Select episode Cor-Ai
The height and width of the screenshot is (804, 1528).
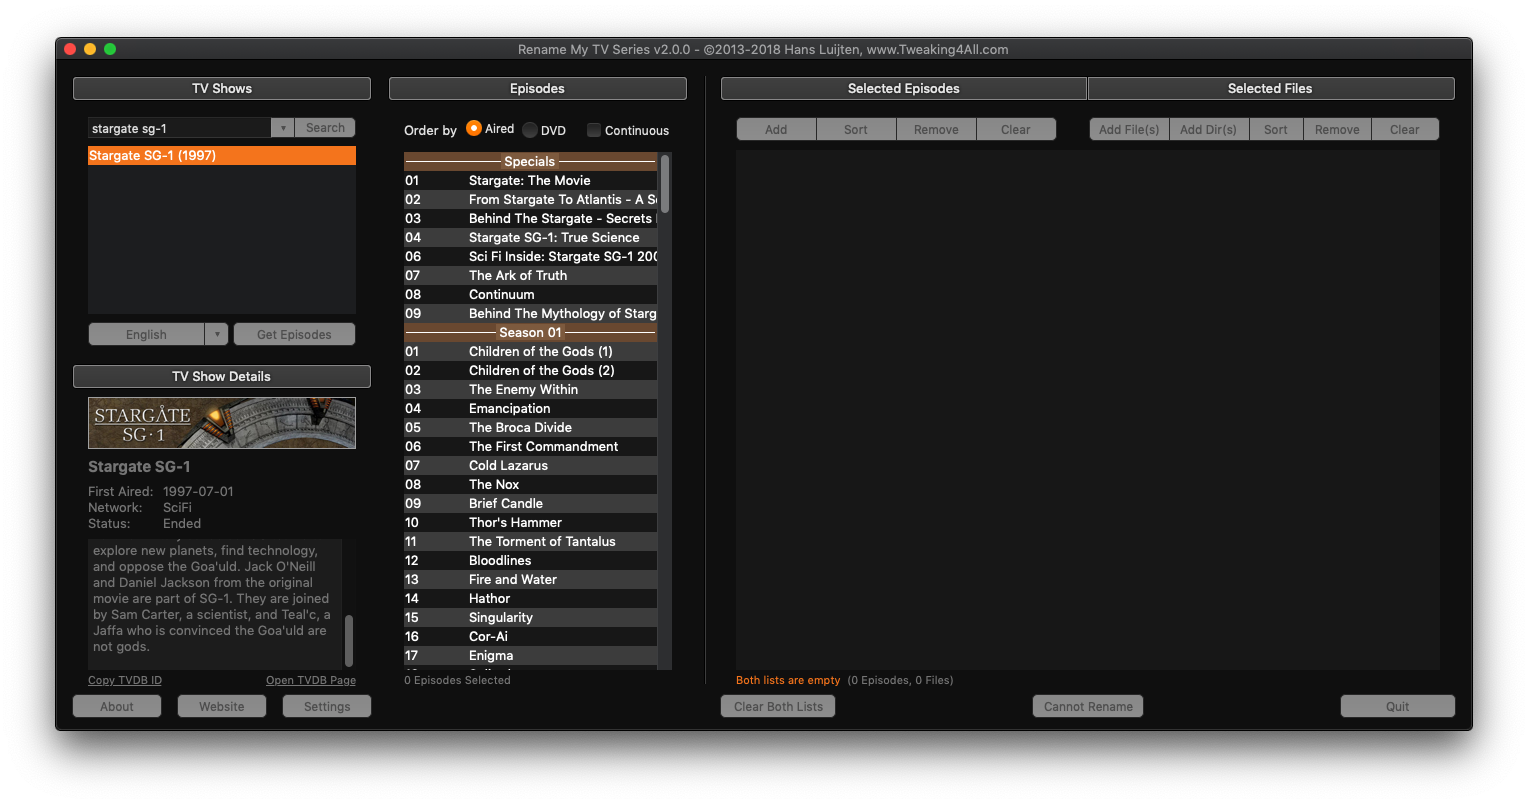click(x=530, y=636)
